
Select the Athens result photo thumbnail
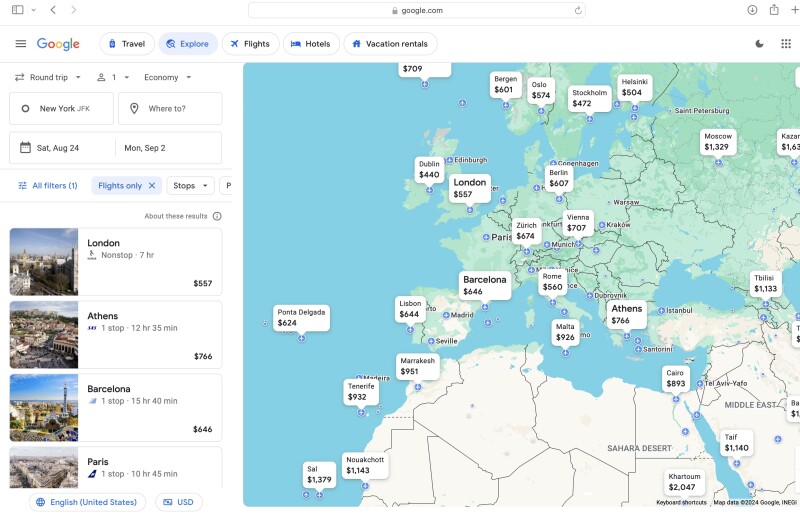[44, 335]
